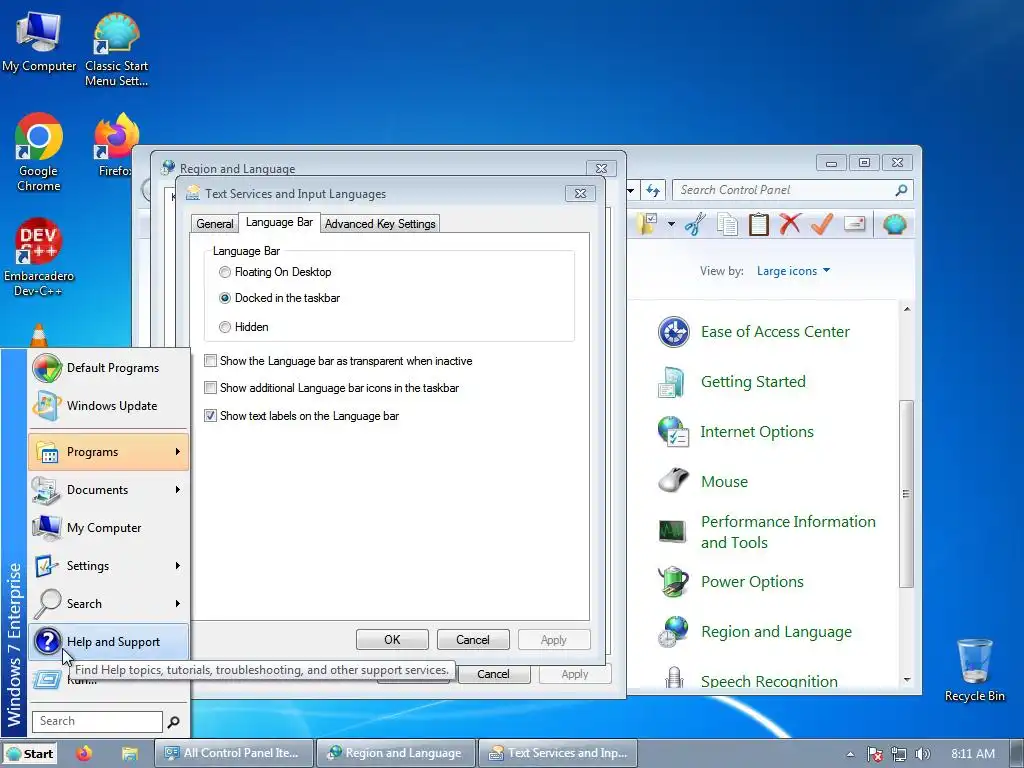Click the scissors Cut icon in Control Panel toolbar
This screenshot has width=1024, height=768.
[695, 225]
